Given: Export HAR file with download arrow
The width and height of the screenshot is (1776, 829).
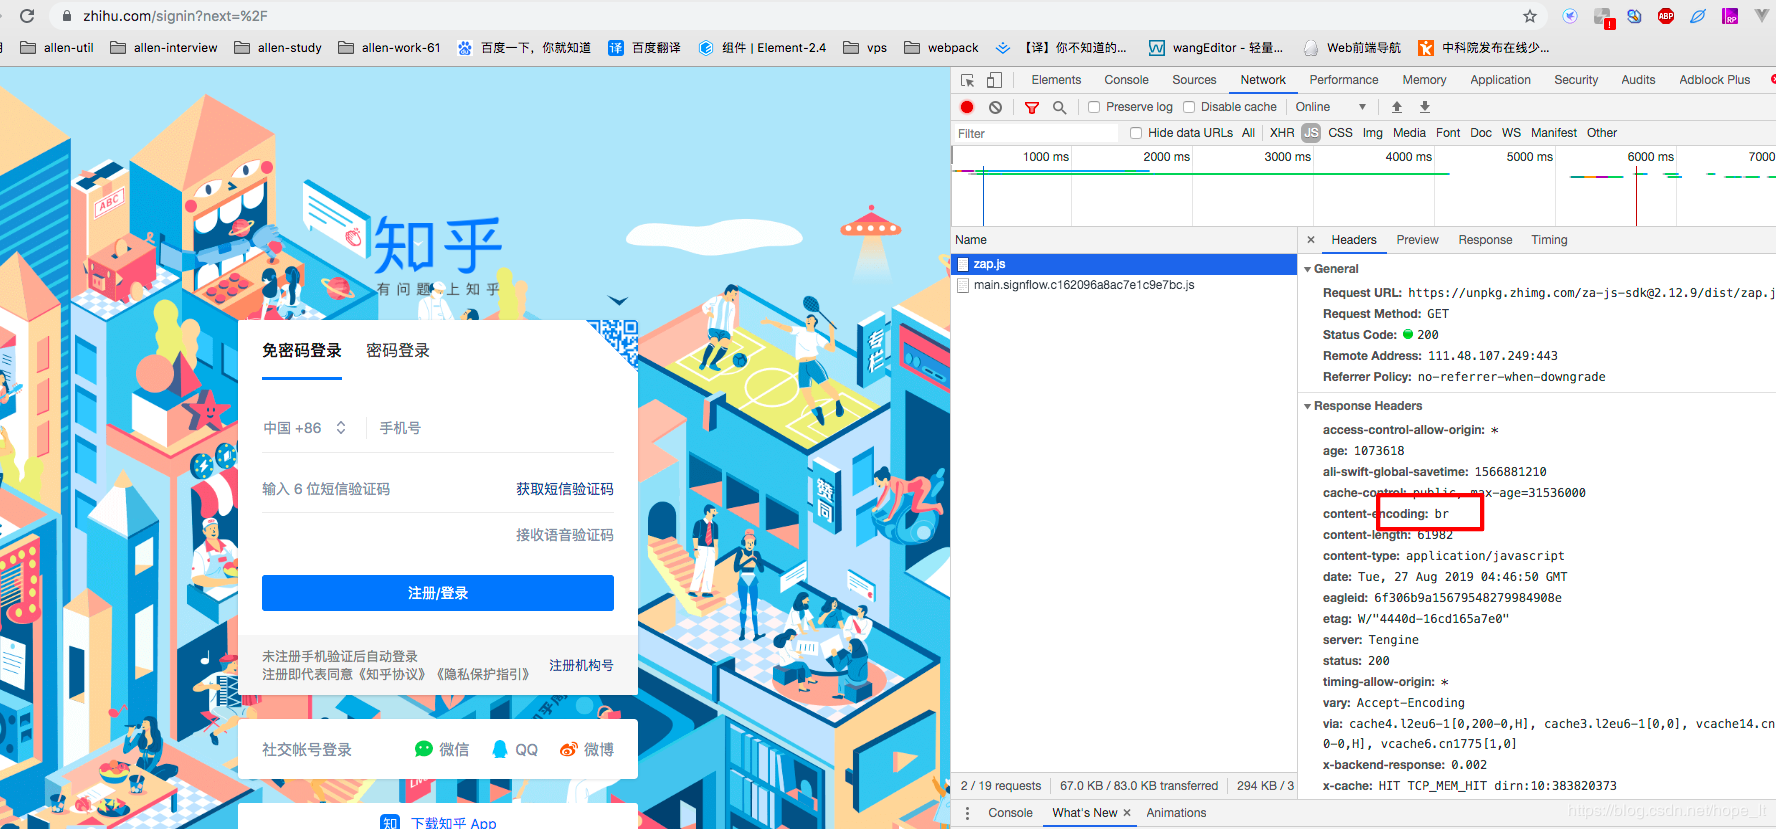Looking at the screenshot, I should pos(1425,107).
